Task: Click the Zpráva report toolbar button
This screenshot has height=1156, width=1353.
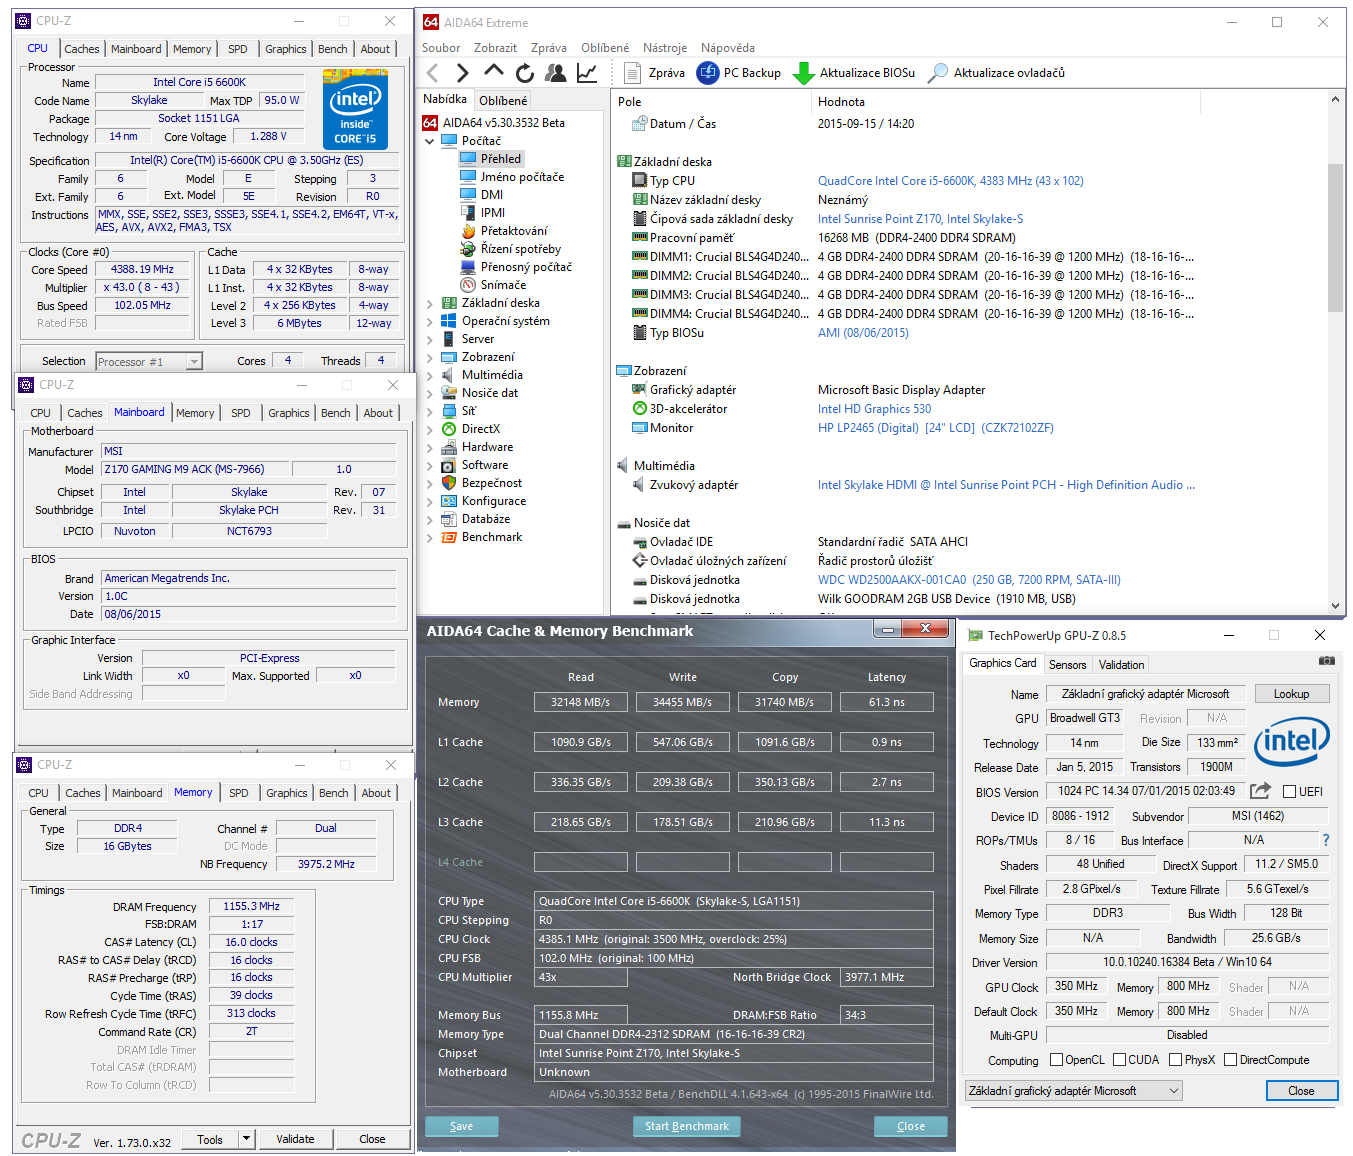Action: pos(655,73)
